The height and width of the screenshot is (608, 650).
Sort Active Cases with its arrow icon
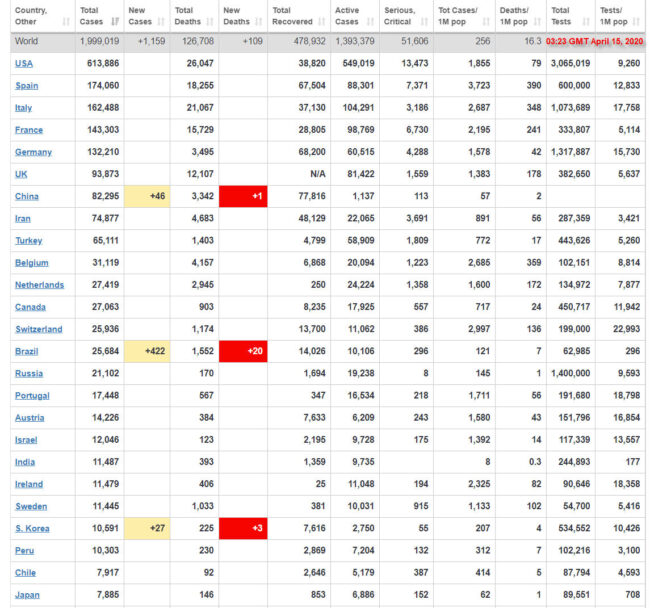click(x=368, y=21)
